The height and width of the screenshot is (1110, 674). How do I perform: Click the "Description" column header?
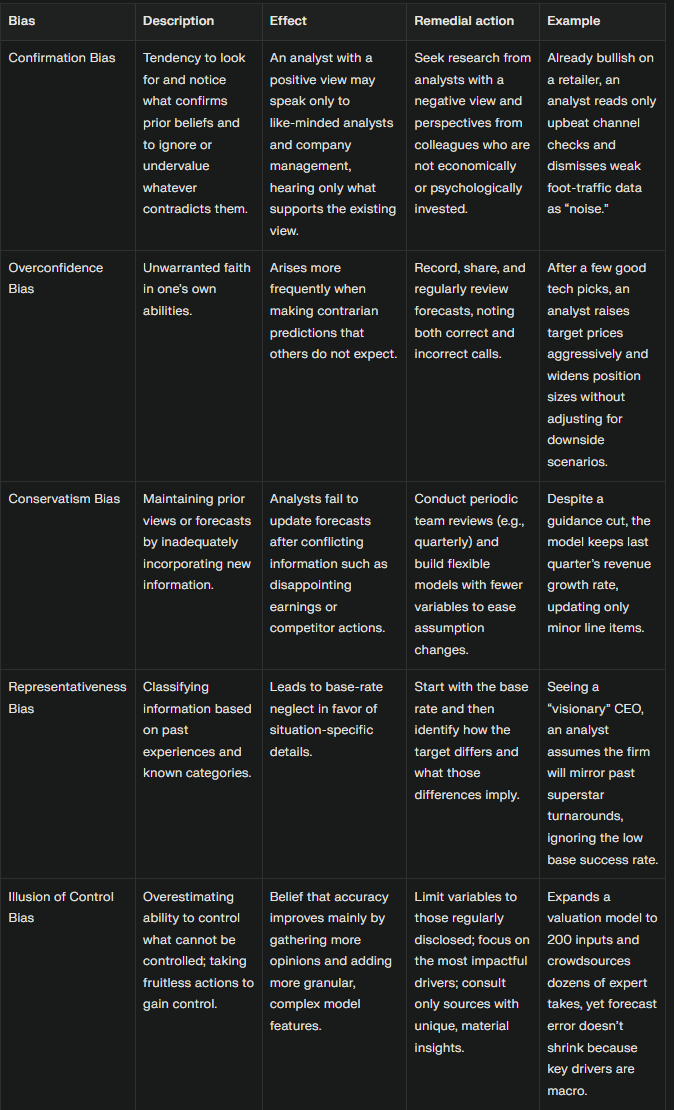(178, 20)
